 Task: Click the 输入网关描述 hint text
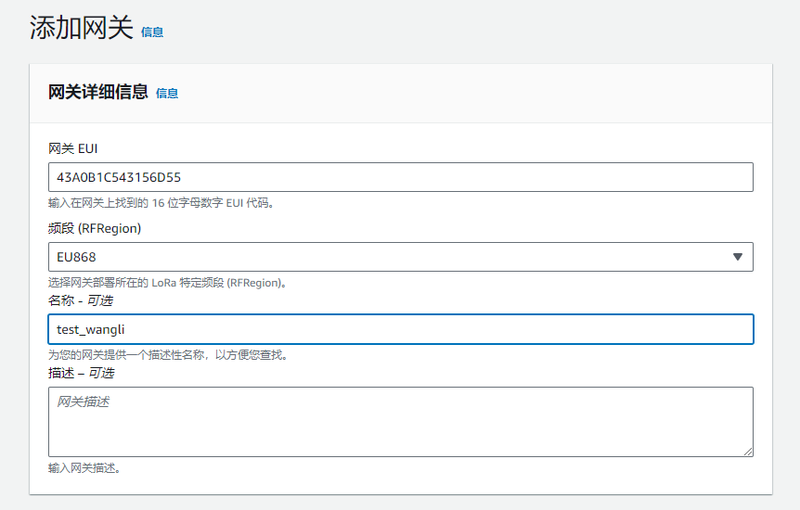[84, 467]
